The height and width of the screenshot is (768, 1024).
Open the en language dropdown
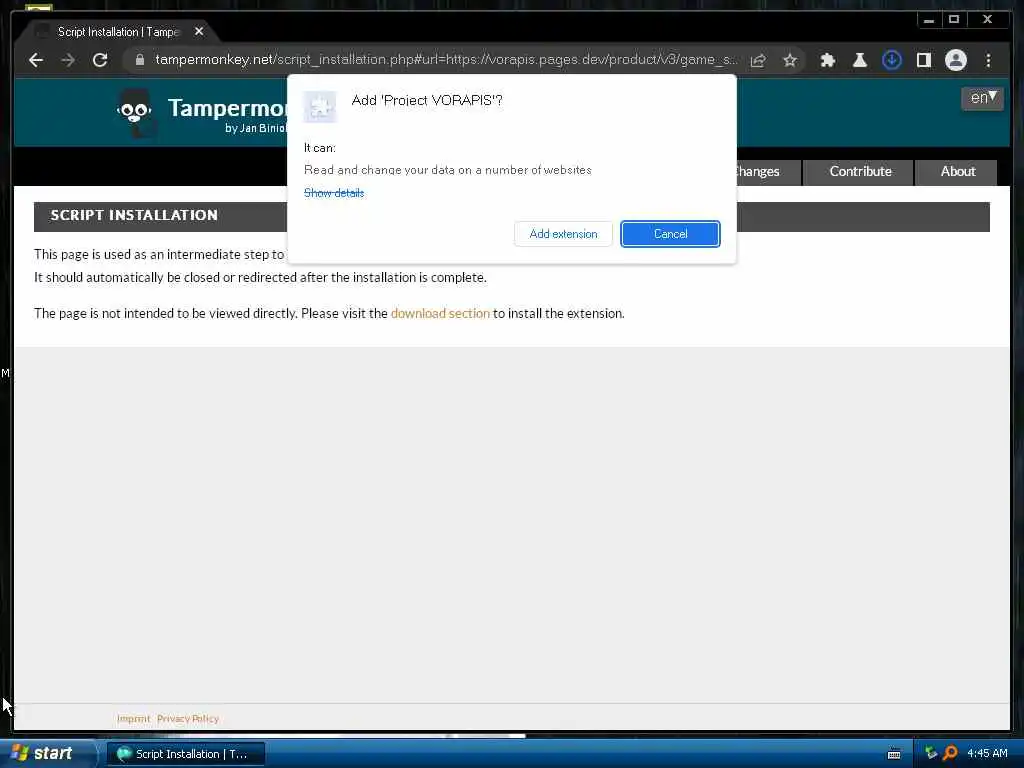coord(982,98)
